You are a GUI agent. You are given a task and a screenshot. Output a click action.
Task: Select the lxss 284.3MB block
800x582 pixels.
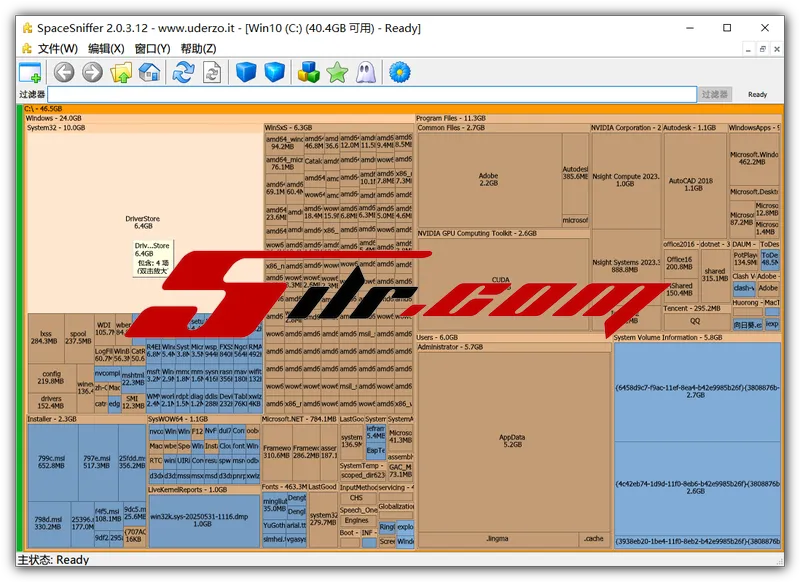(45, 338)
